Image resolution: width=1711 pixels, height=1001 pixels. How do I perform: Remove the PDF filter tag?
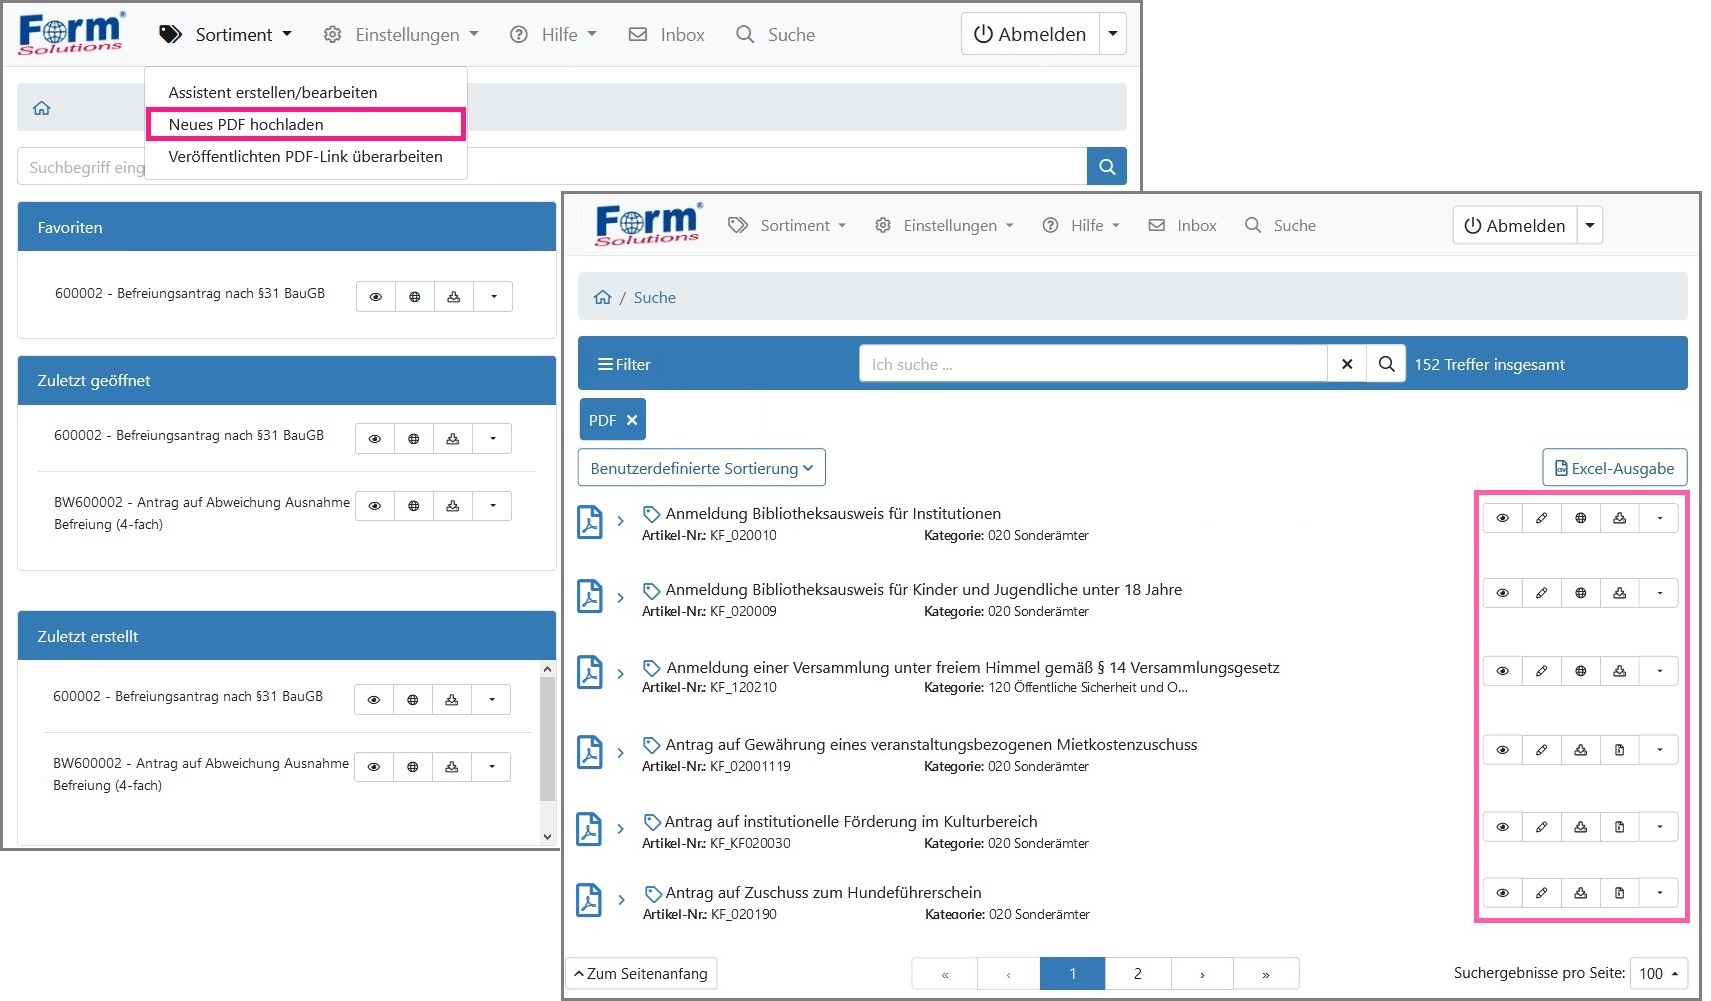point(632,420)
